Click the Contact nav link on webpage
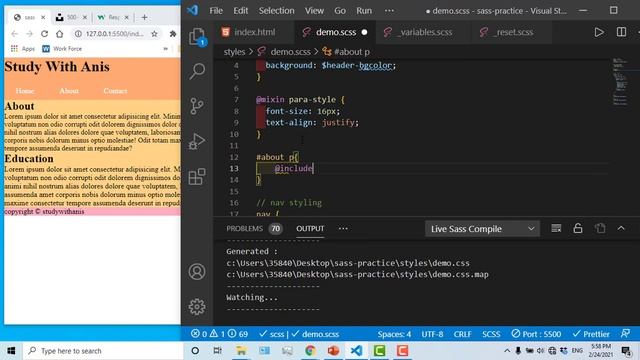The width and height of the screenshot is (640, 360). click(x=115, y=91)
